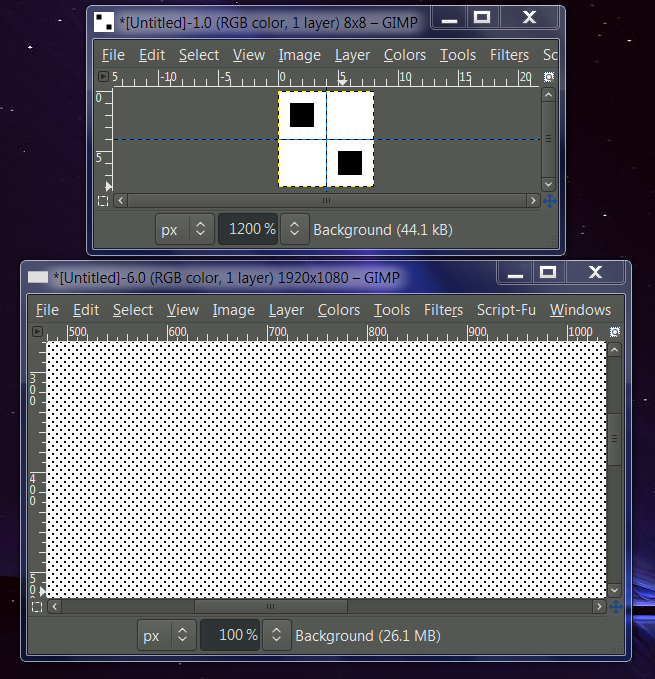
Task: Open Colors menu in the 8x8 image window
Action: pyautogui.click(x=404, y=55)
